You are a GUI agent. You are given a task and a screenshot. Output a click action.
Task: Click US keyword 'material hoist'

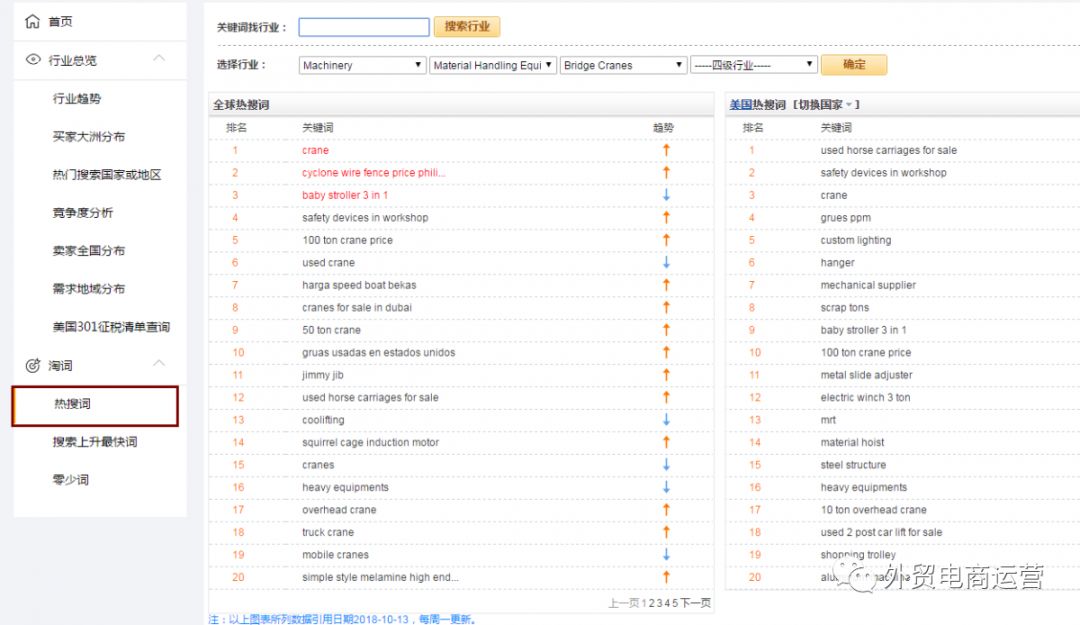(852, 442)
